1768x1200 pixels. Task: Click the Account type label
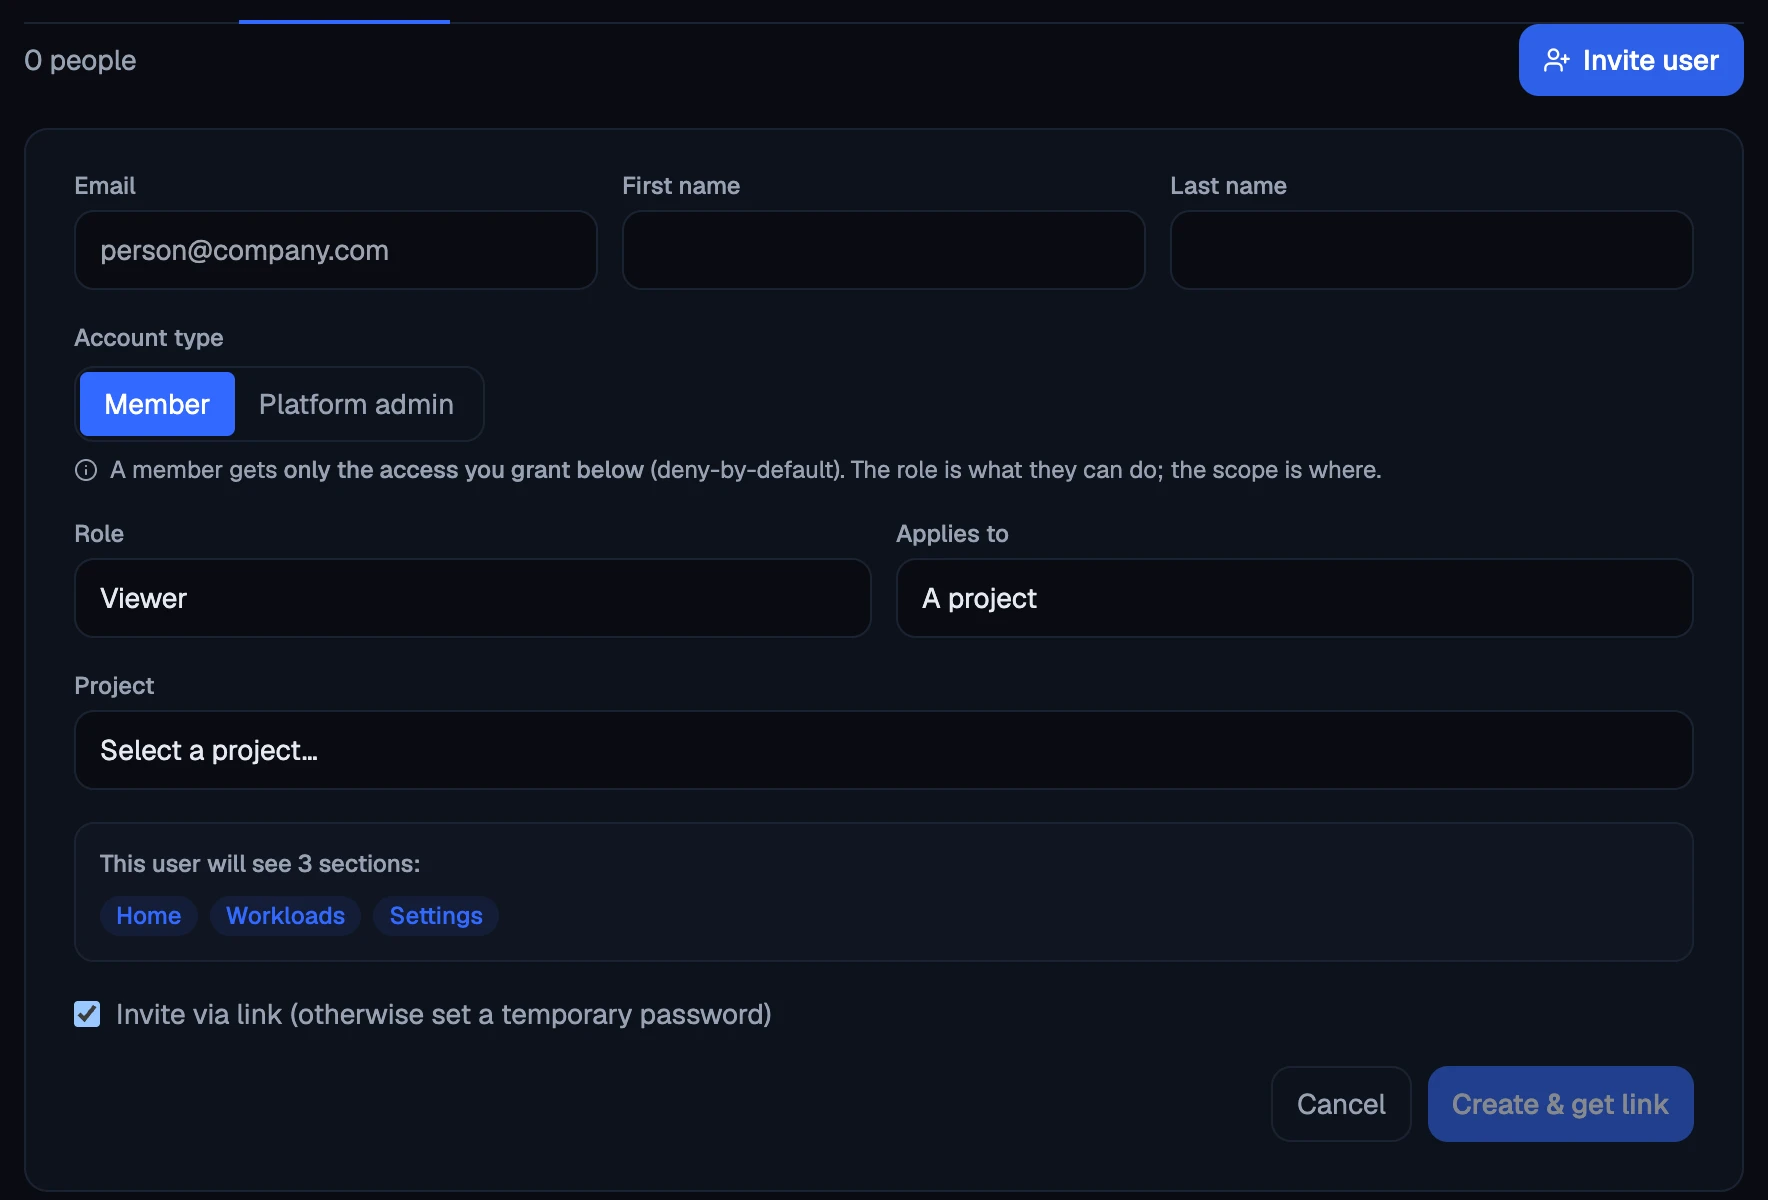(x=149, y=338)
